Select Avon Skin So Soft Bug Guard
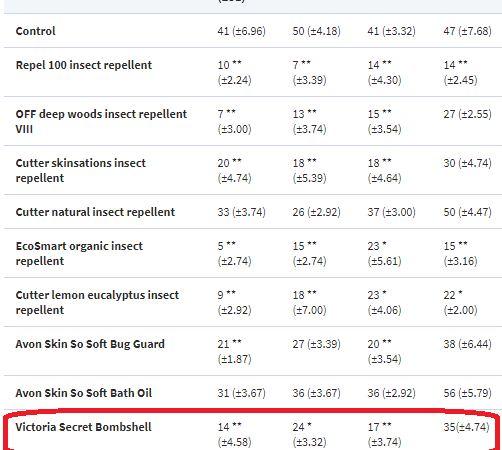The image size is (502, 450). (x=90, y=344)
